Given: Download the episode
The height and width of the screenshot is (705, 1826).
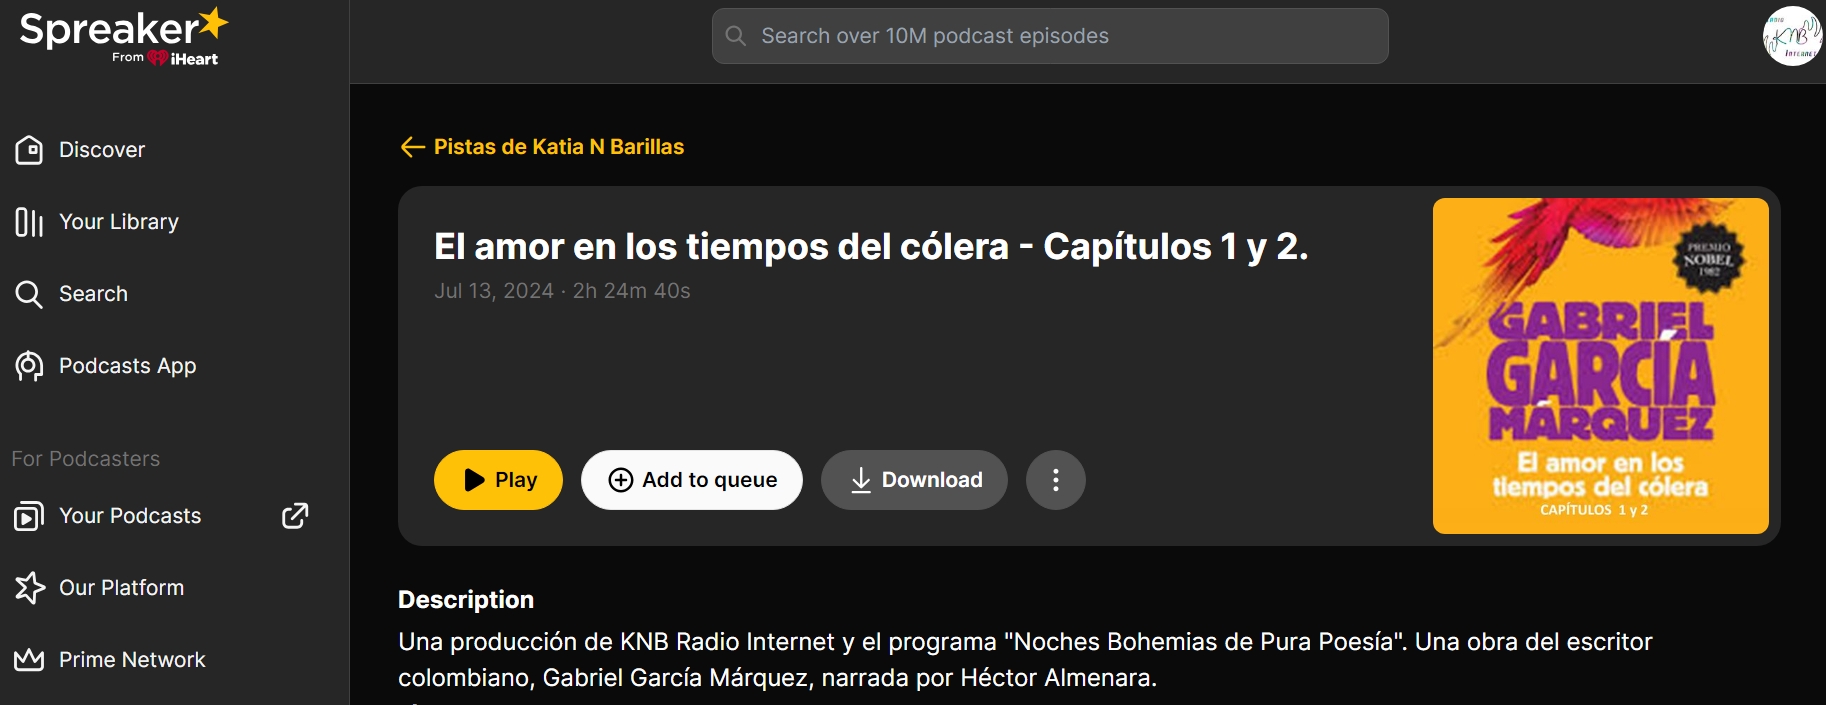Looking at the screenshot, I should [914, 480].
